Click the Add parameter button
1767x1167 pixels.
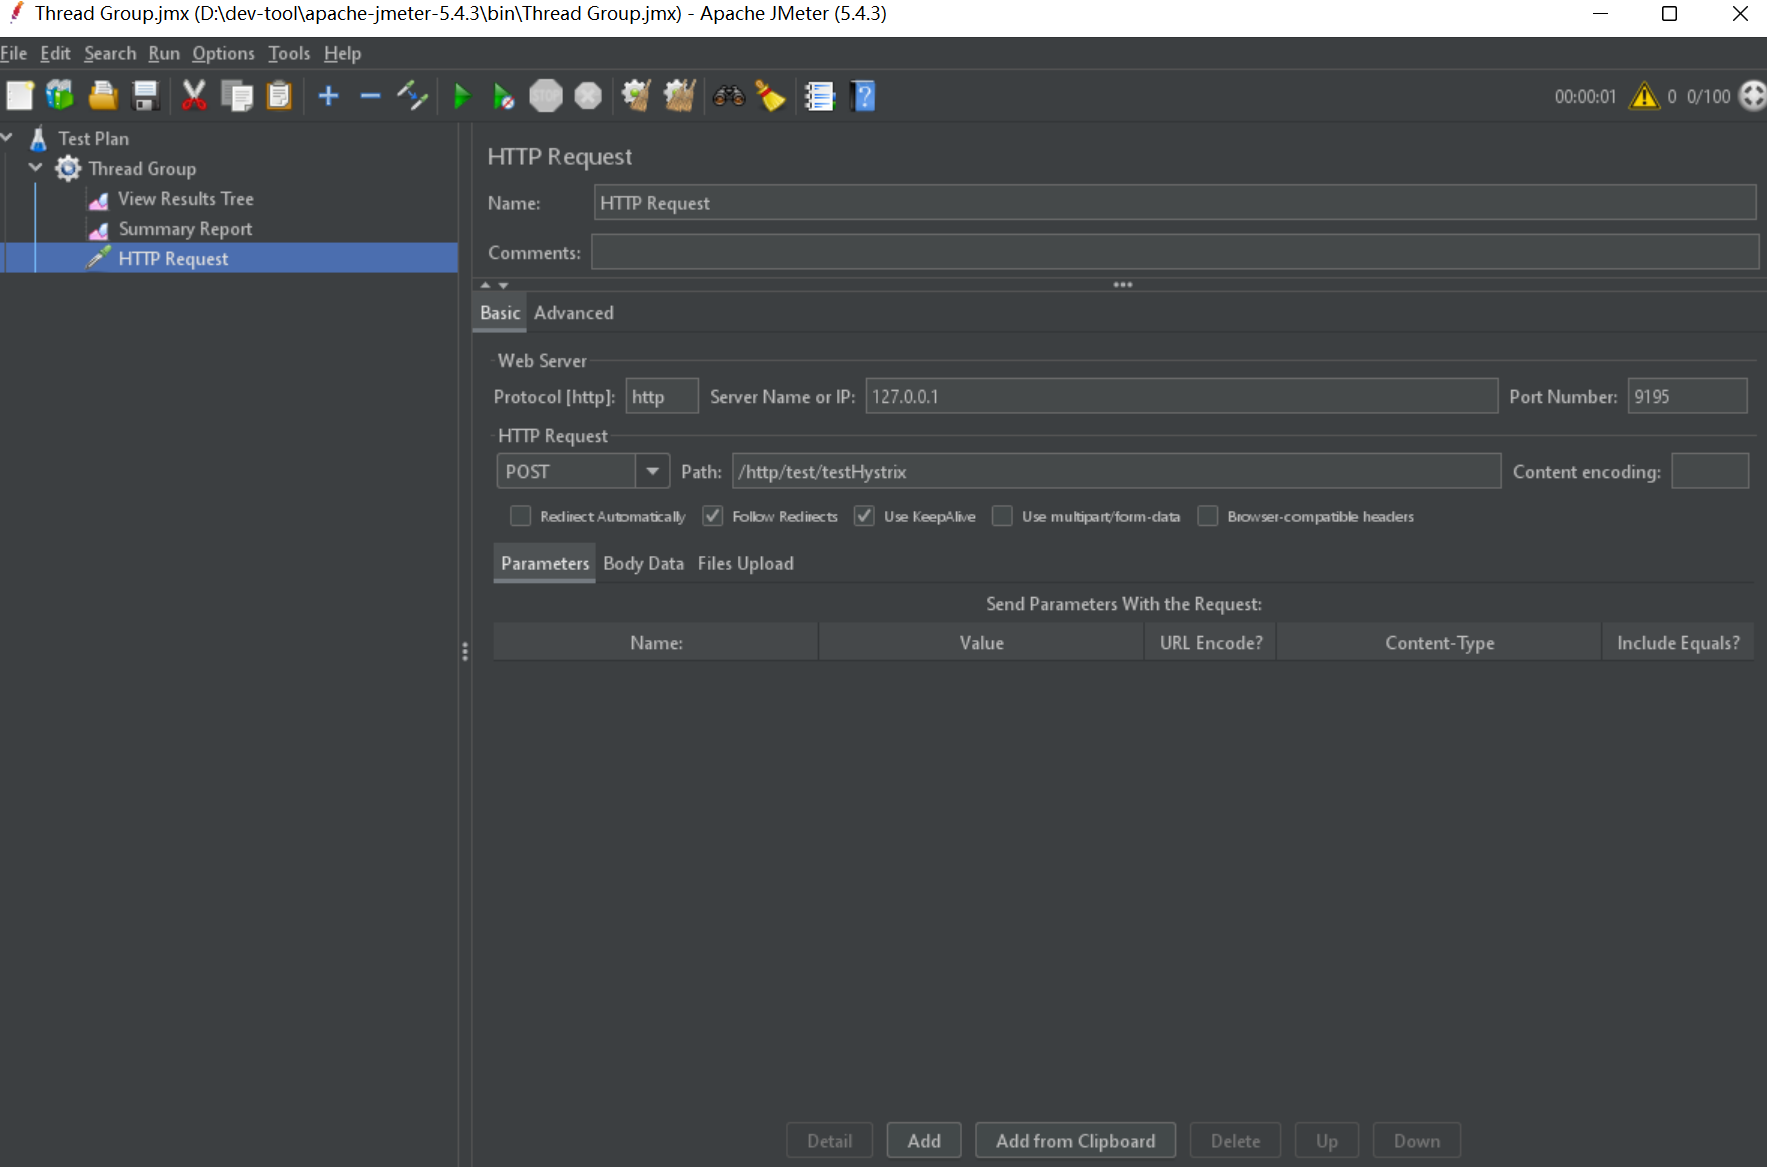tap(923, 1140)
